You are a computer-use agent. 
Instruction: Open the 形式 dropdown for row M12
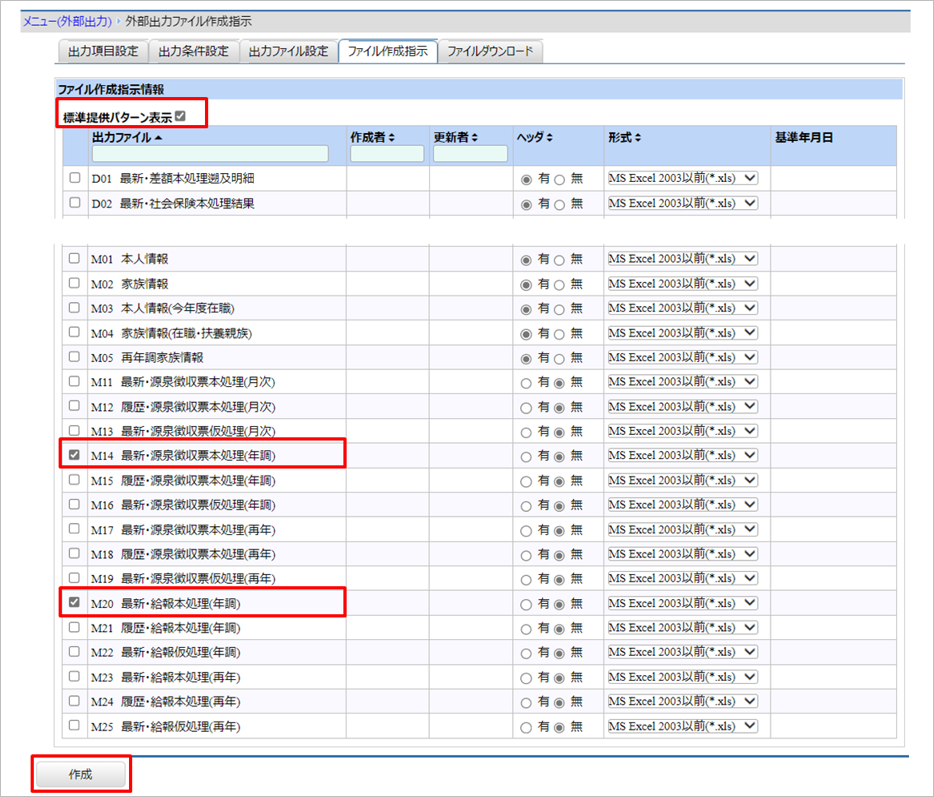point(683,406)
